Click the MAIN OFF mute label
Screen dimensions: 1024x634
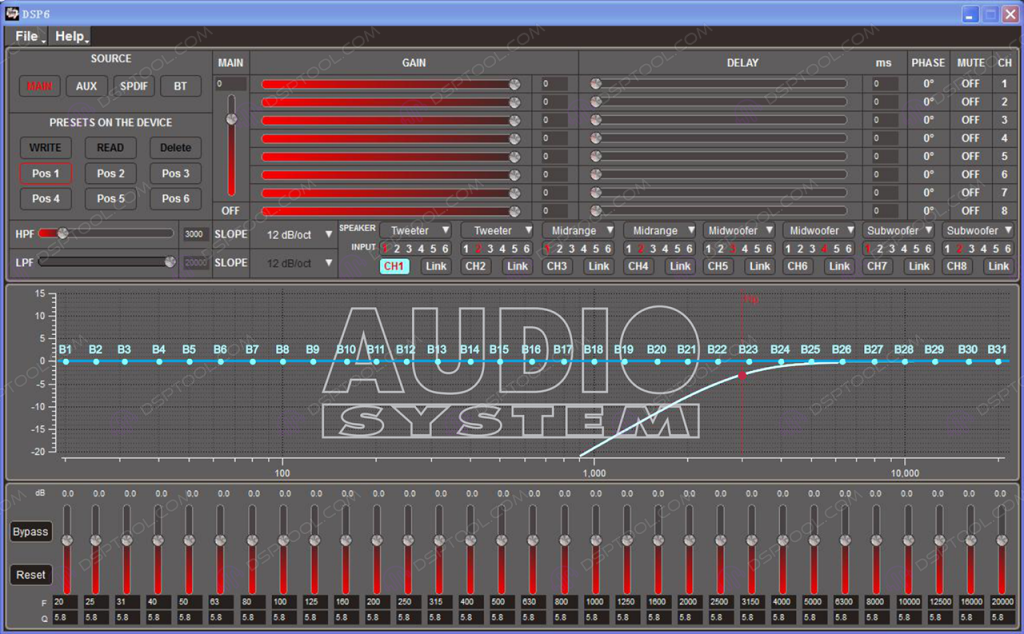[x=231, y=211]
